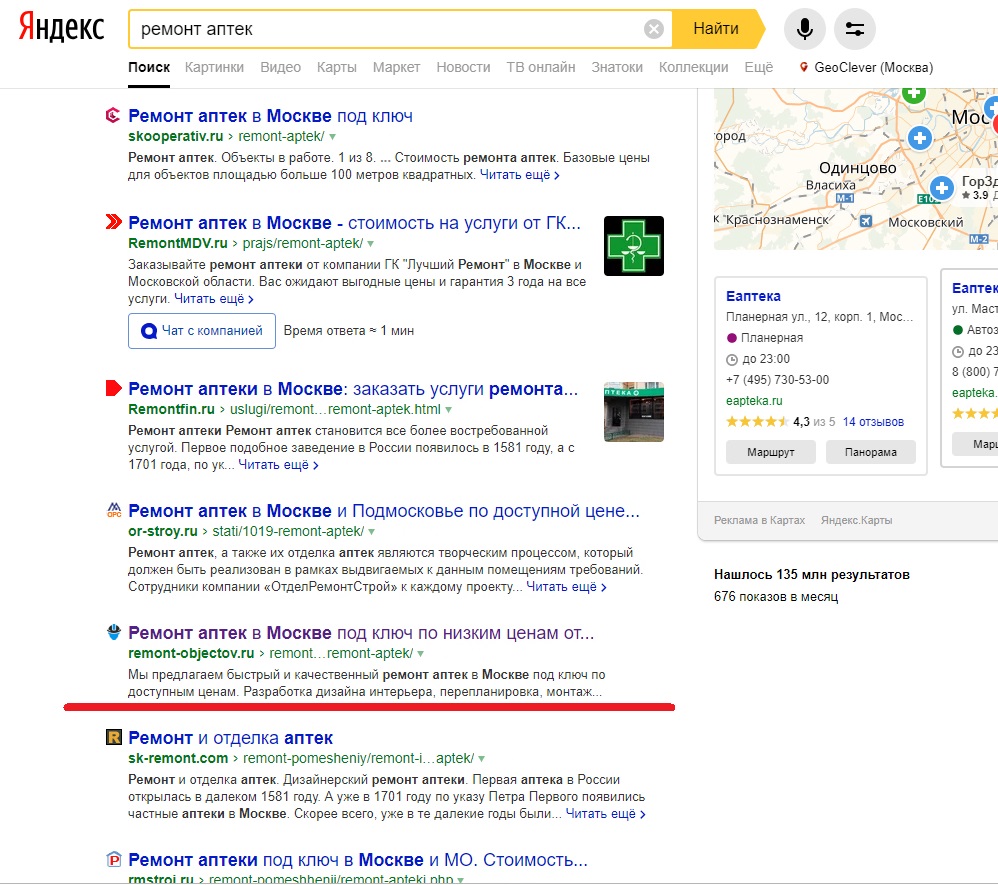This screenshot has height=885, width=998.
Task: Open eapteka.ru link on Планерная card
Action: coord(754,400)
